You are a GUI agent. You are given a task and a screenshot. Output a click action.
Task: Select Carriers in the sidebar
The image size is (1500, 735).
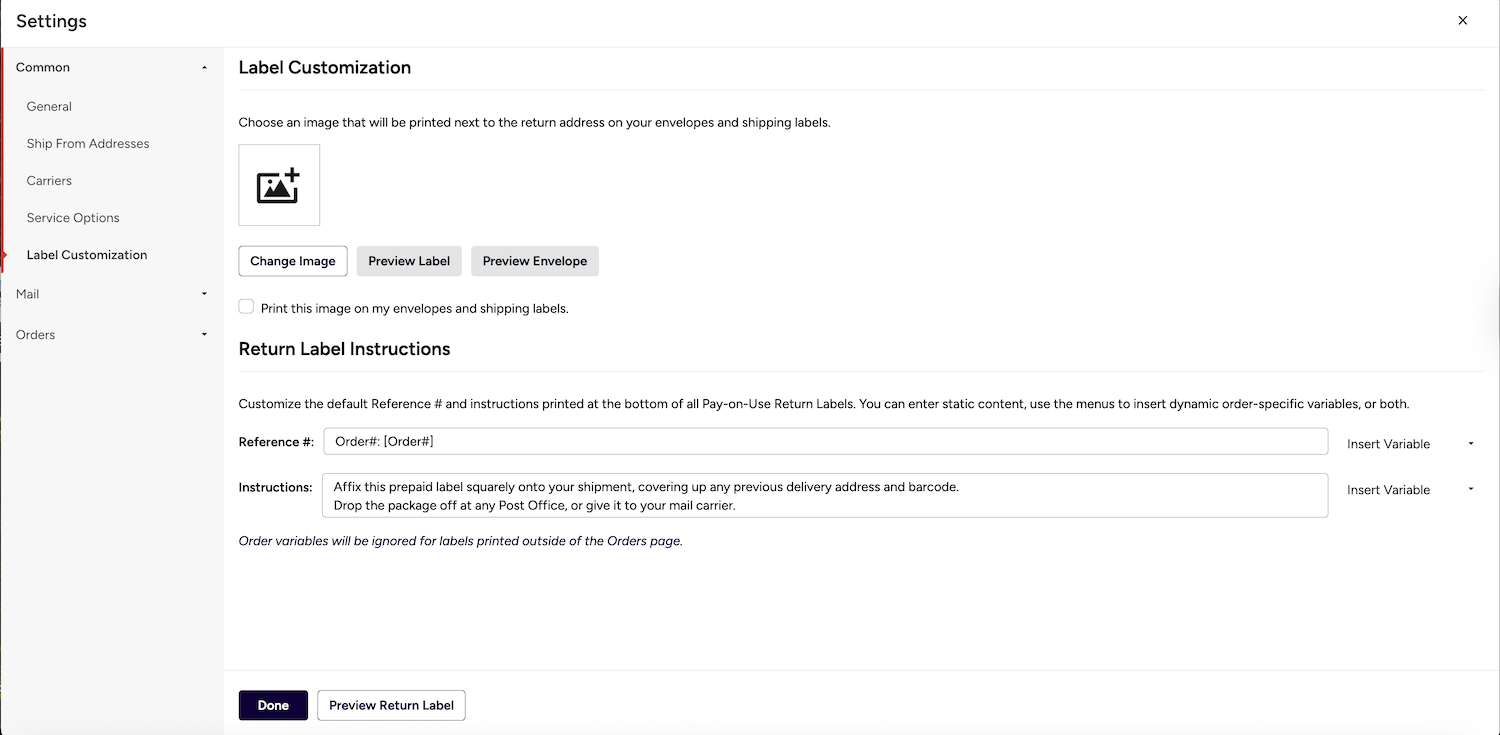49,181
